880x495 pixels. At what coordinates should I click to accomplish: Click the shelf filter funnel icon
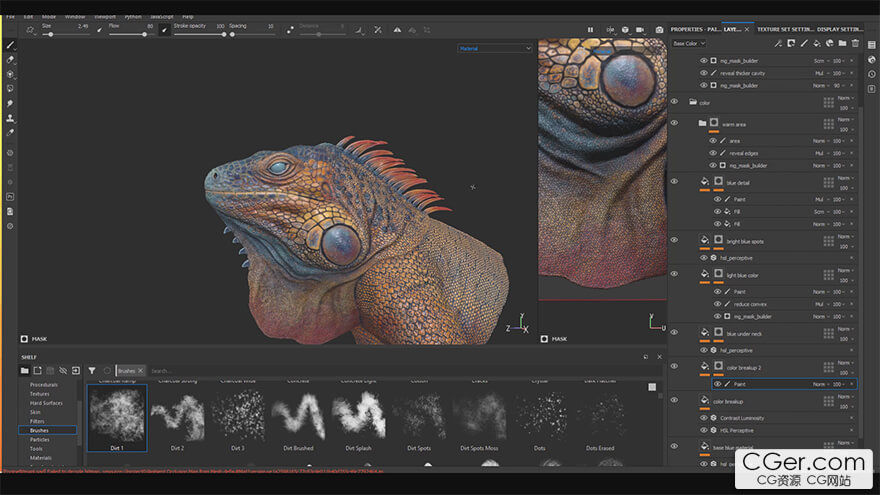92,370
